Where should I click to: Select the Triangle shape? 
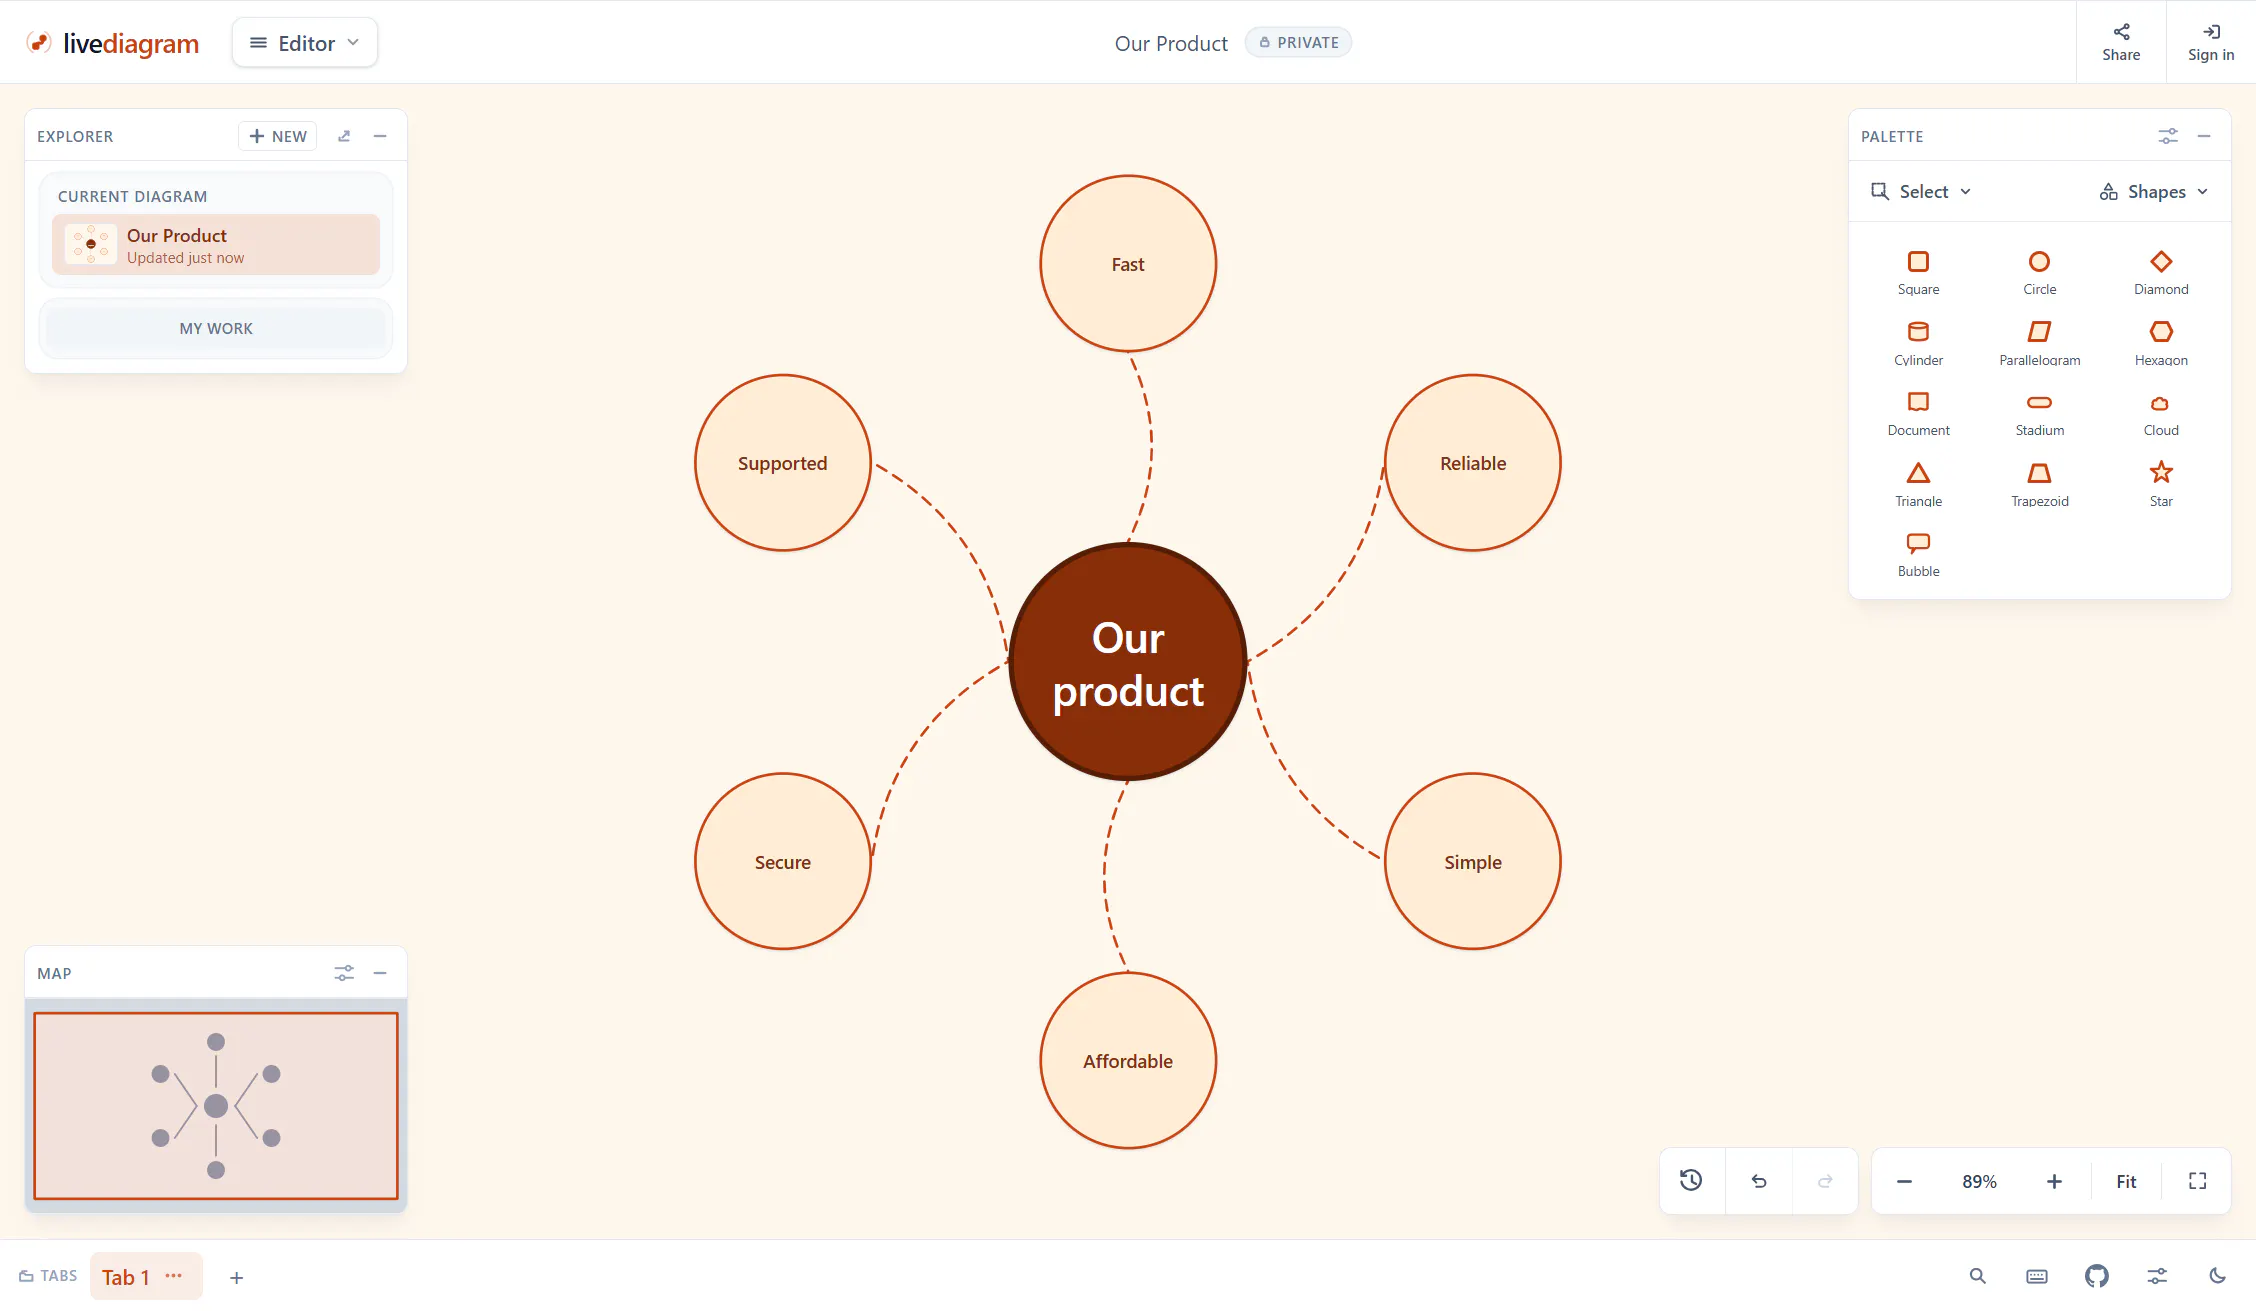(x=1918, y=484)
